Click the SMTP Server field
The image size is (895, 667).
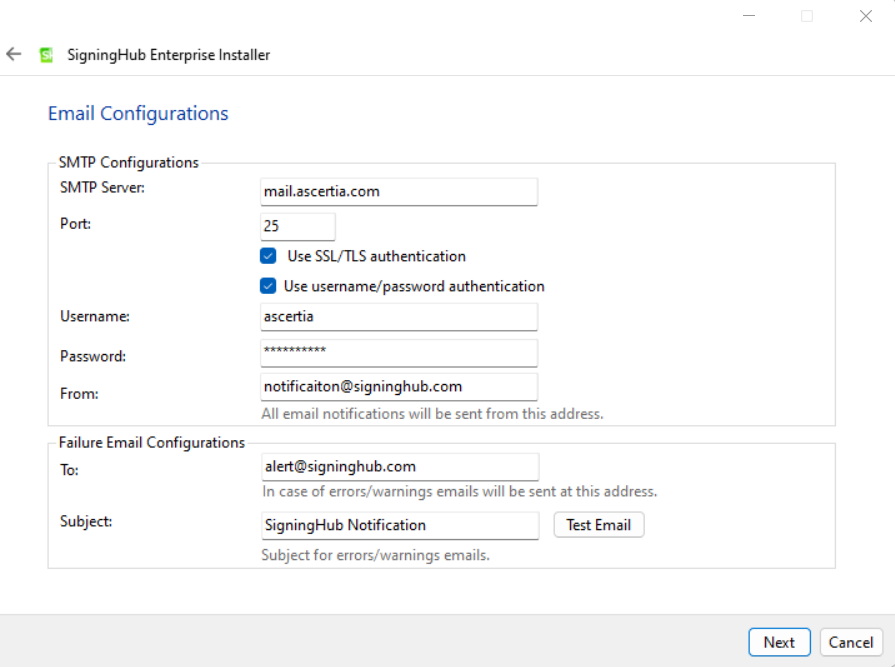(x=399, y=192)
